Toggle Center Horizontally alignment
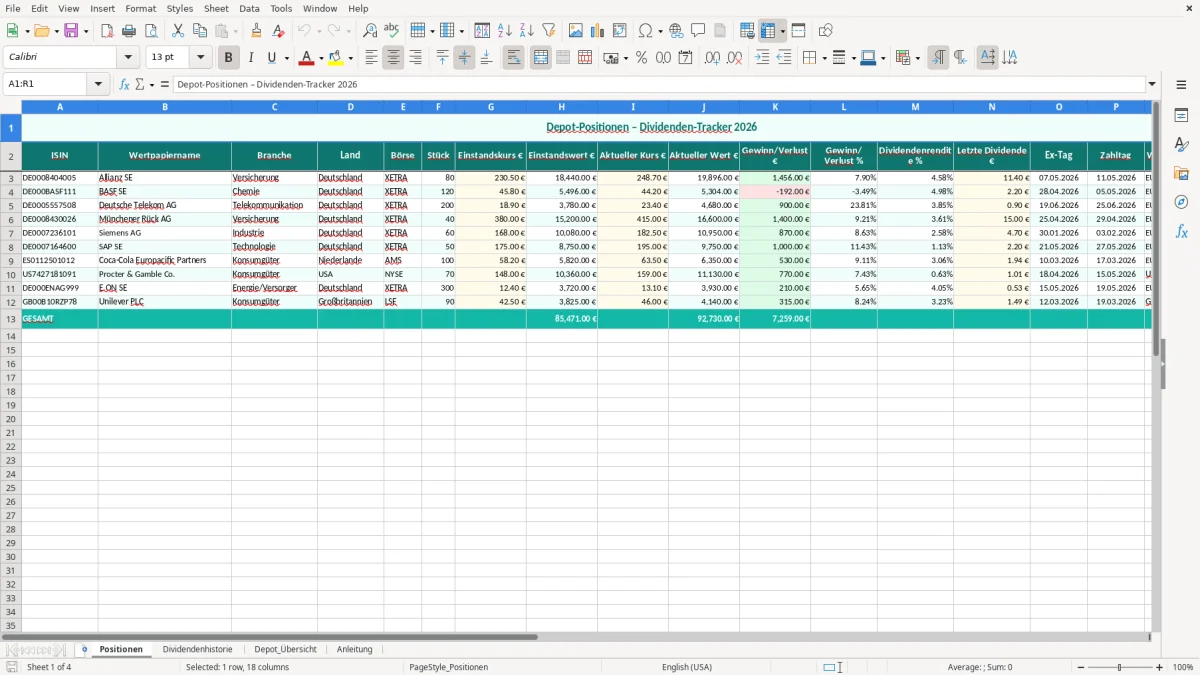The height and width of the screenshot is (675, 1200). click(393, 58)
